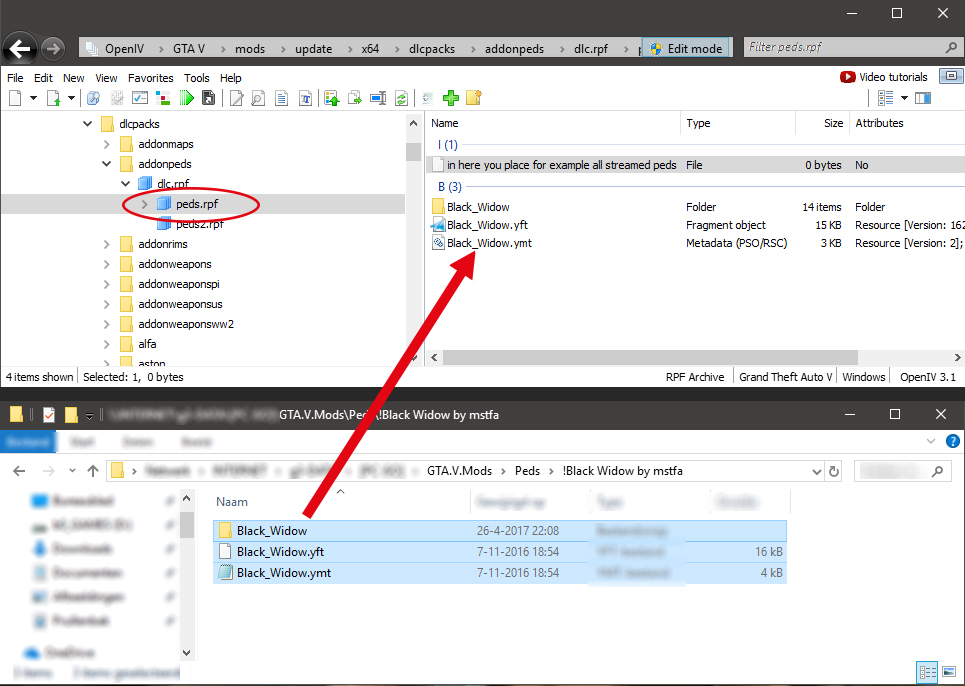965x686 pixels.
Task: Click GTA V in OpenIV breadcrumb path
Action: 189,49
